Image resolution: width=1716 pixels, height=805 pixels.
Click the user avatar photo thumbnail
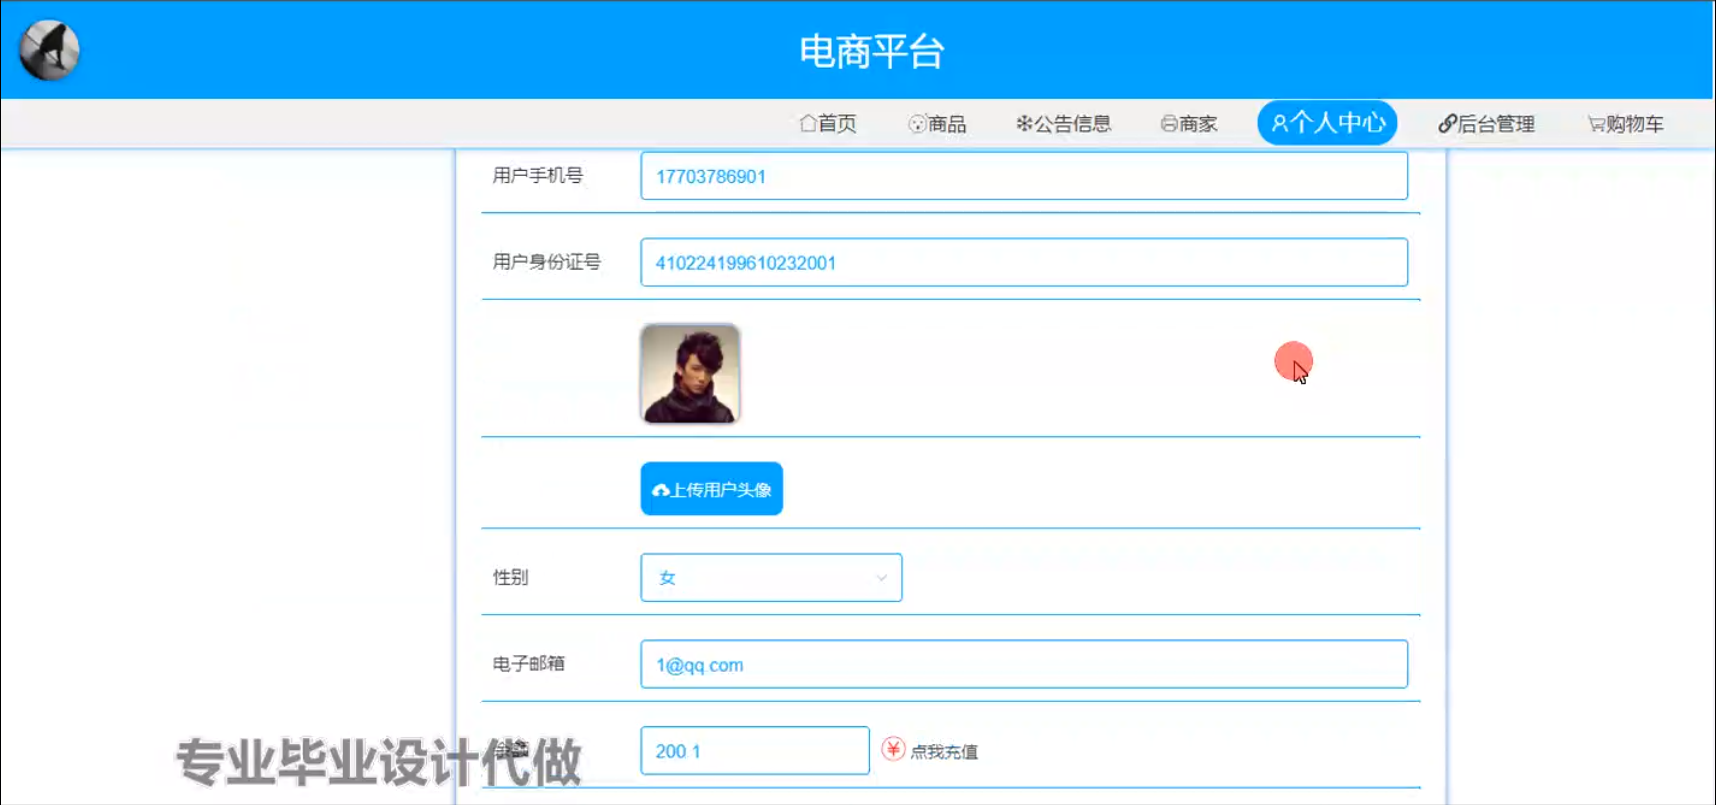(690, 373)
